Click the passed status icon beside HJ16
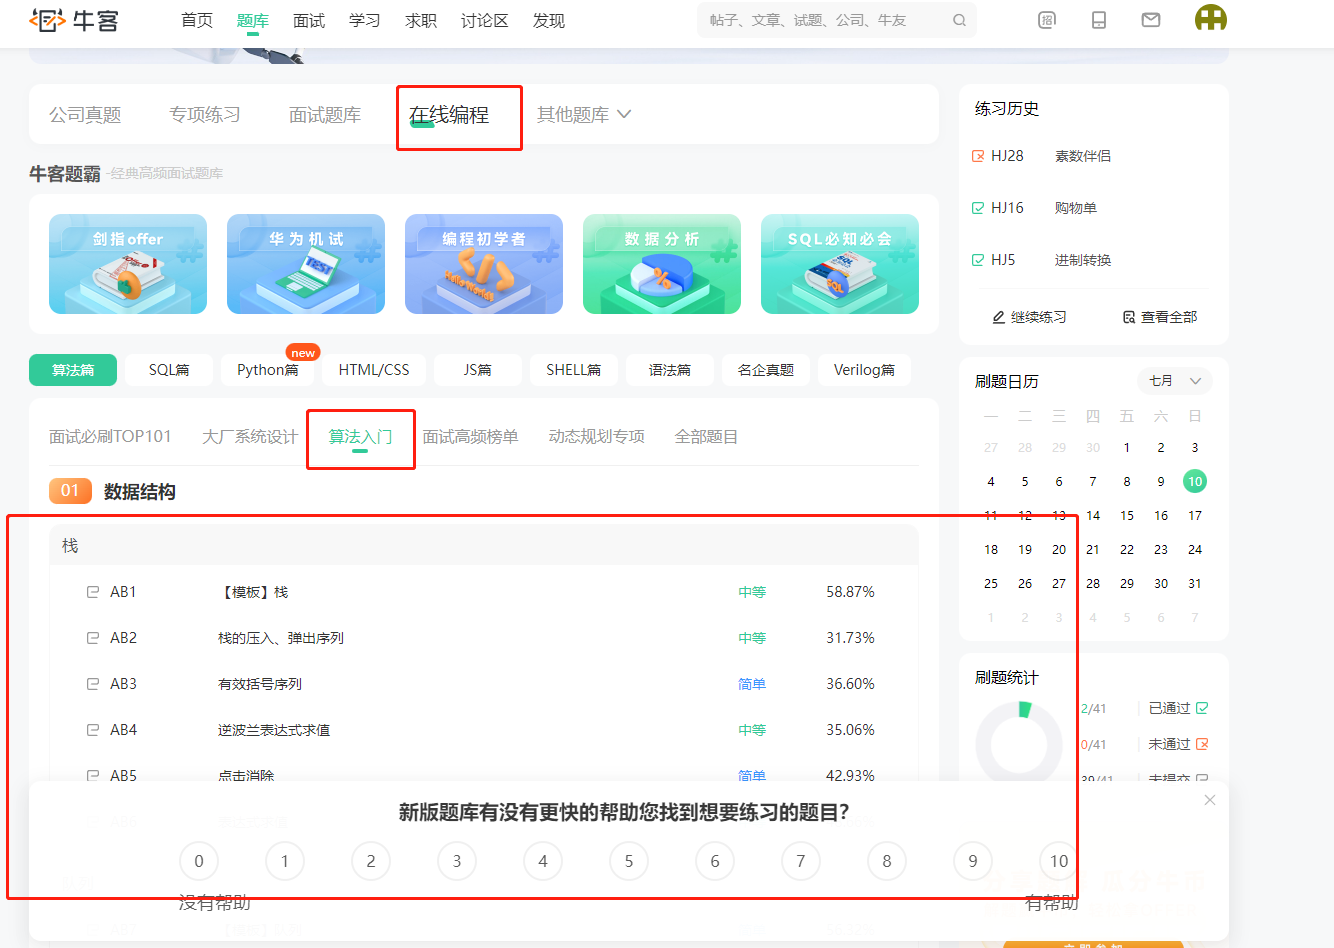Image resolution: width=1334 pixels, height=948 pixels. point(978,208)
